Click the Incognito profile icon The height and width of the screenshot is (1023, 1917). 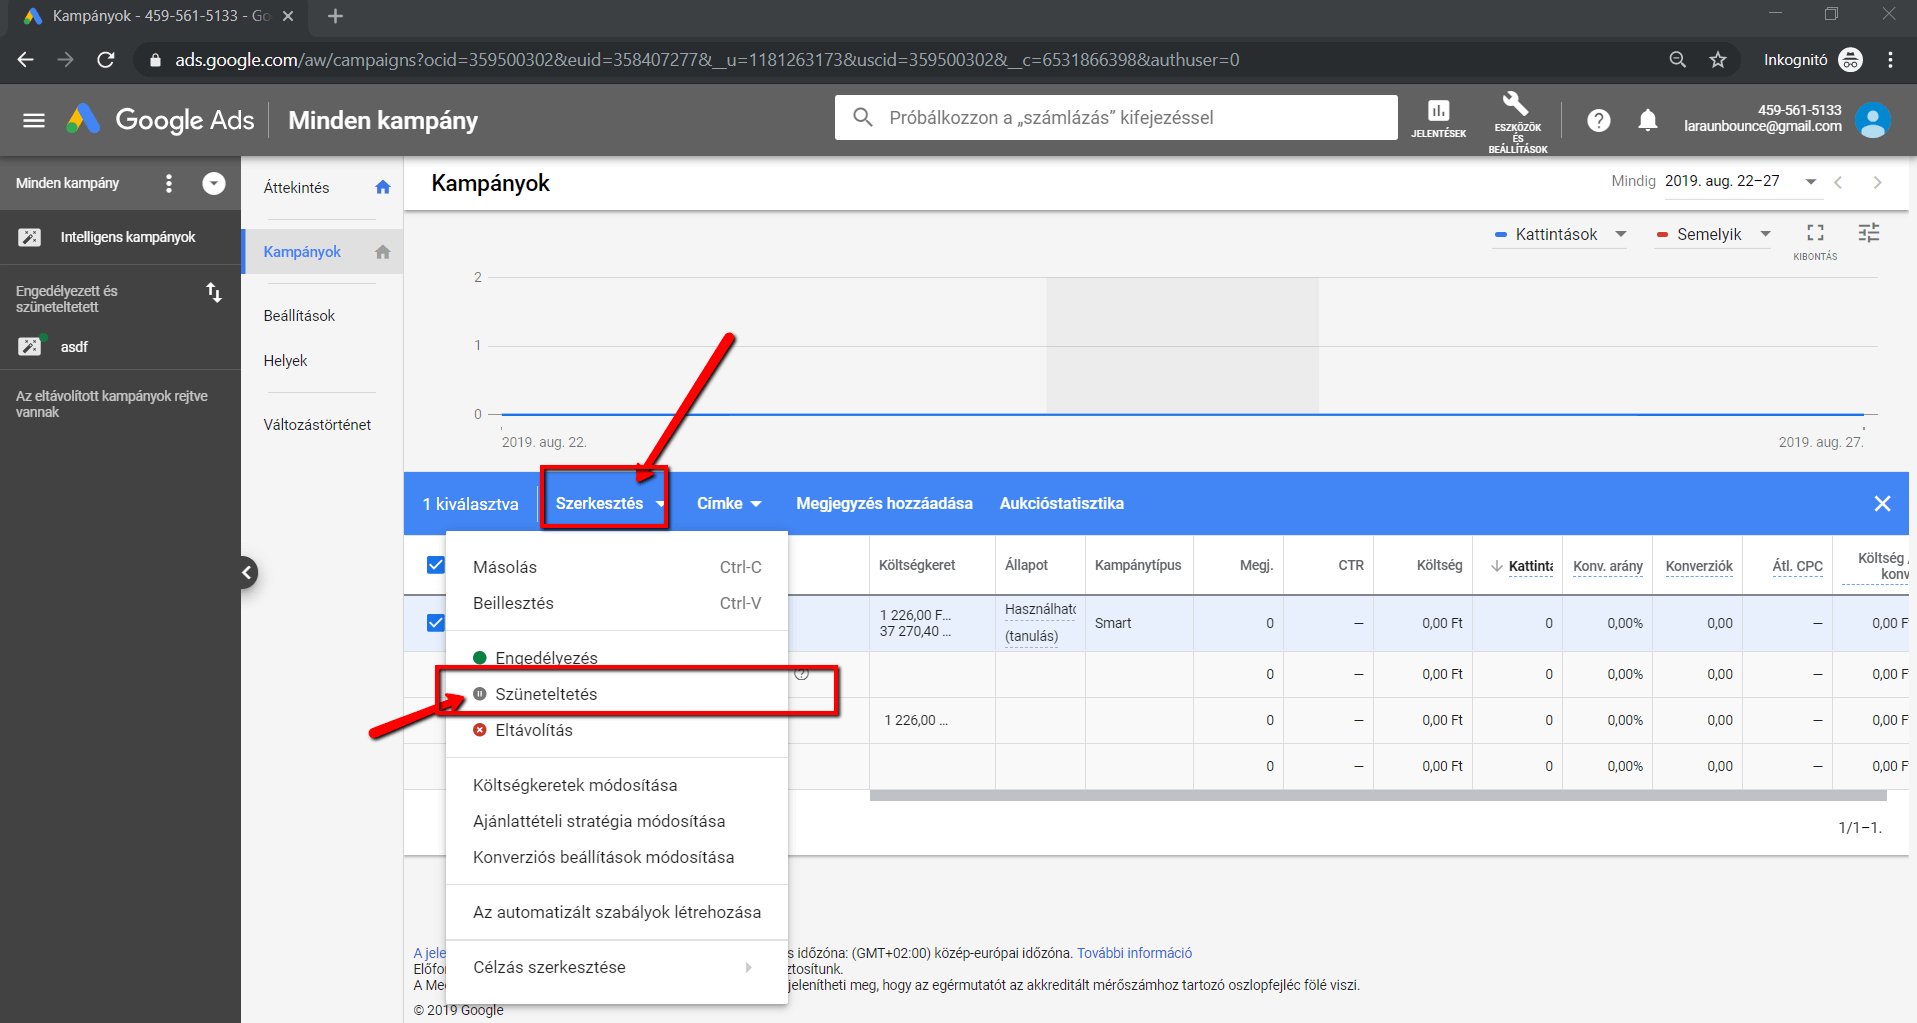pos(1851,60)
